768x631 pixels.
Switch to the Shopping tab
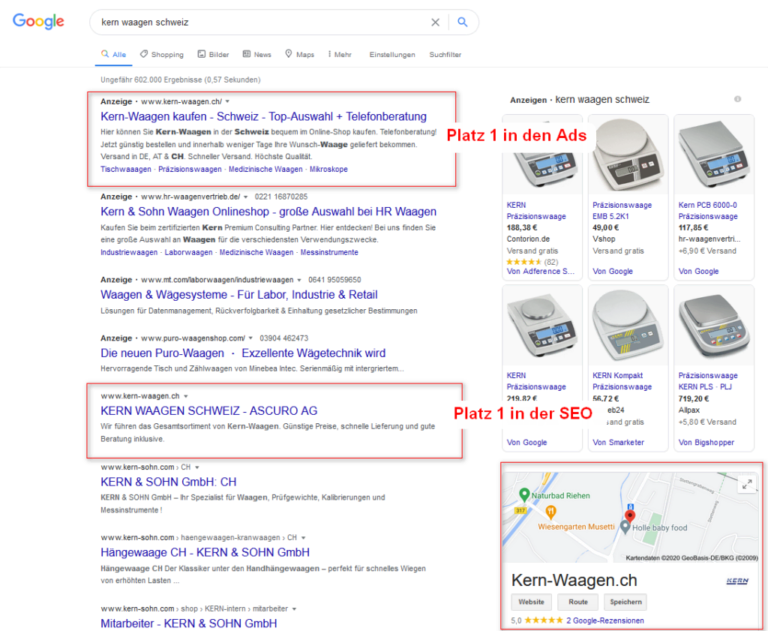162,54
